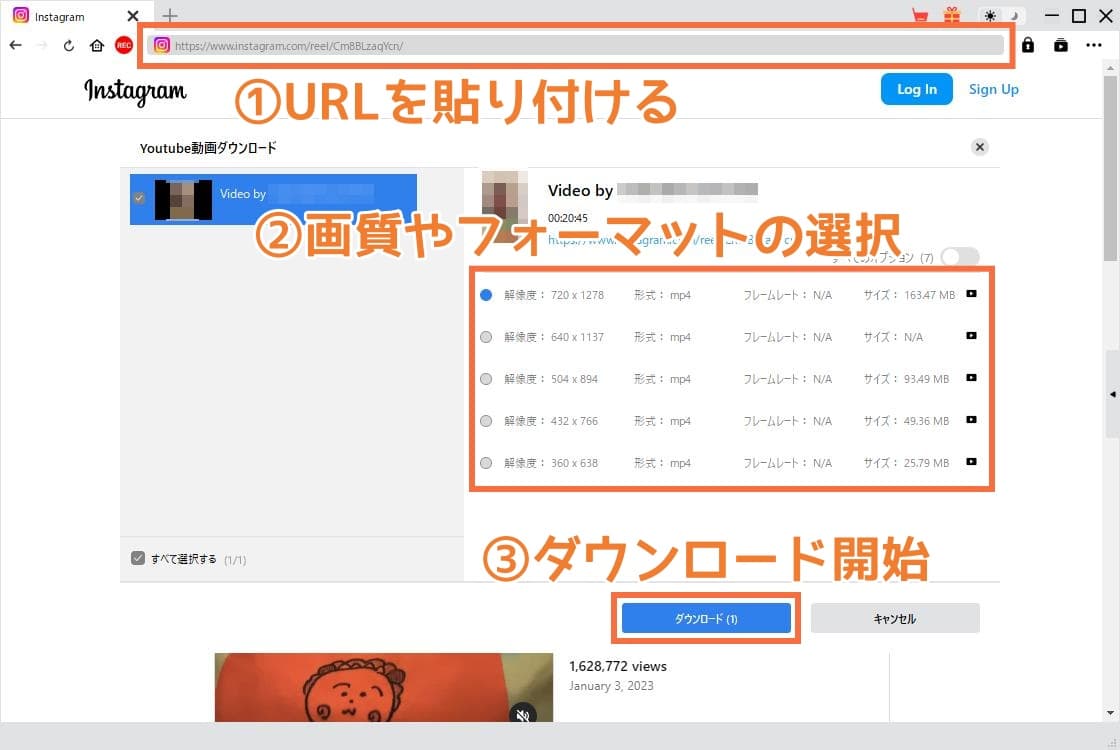Click the キャンセル button
This screenshot has width=1120, height=750.
pos(895,619)
